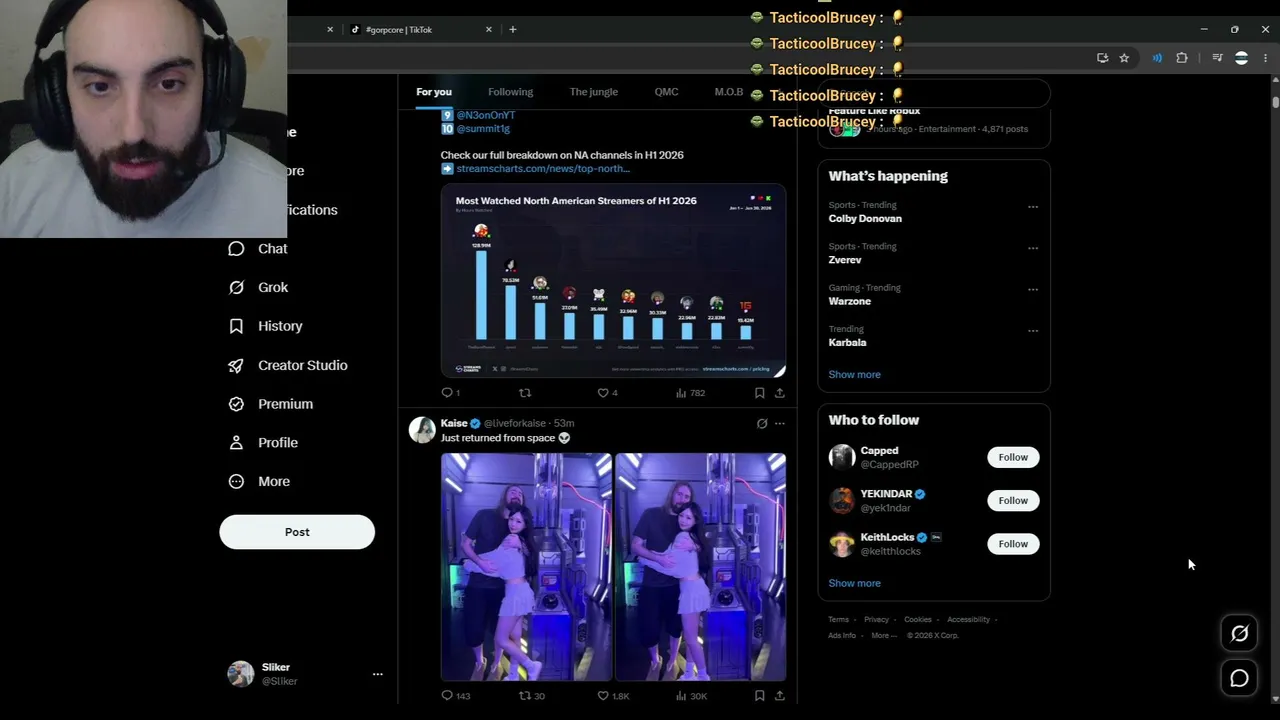The height and width of the screenshot is (720, 1280).
Task: Open the Premium verified badge item
Action: point(236,404)
